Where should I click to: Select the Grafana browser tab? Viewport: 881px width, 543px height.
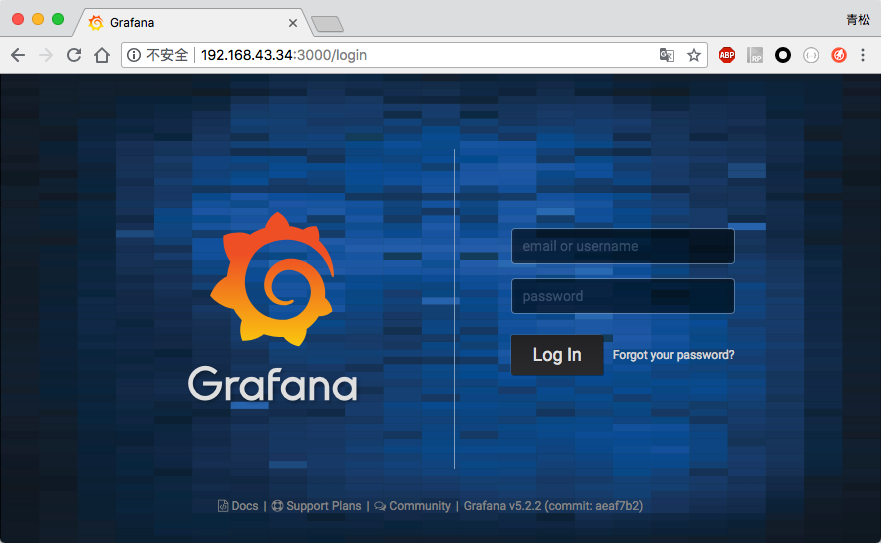[x=191, y=22]
